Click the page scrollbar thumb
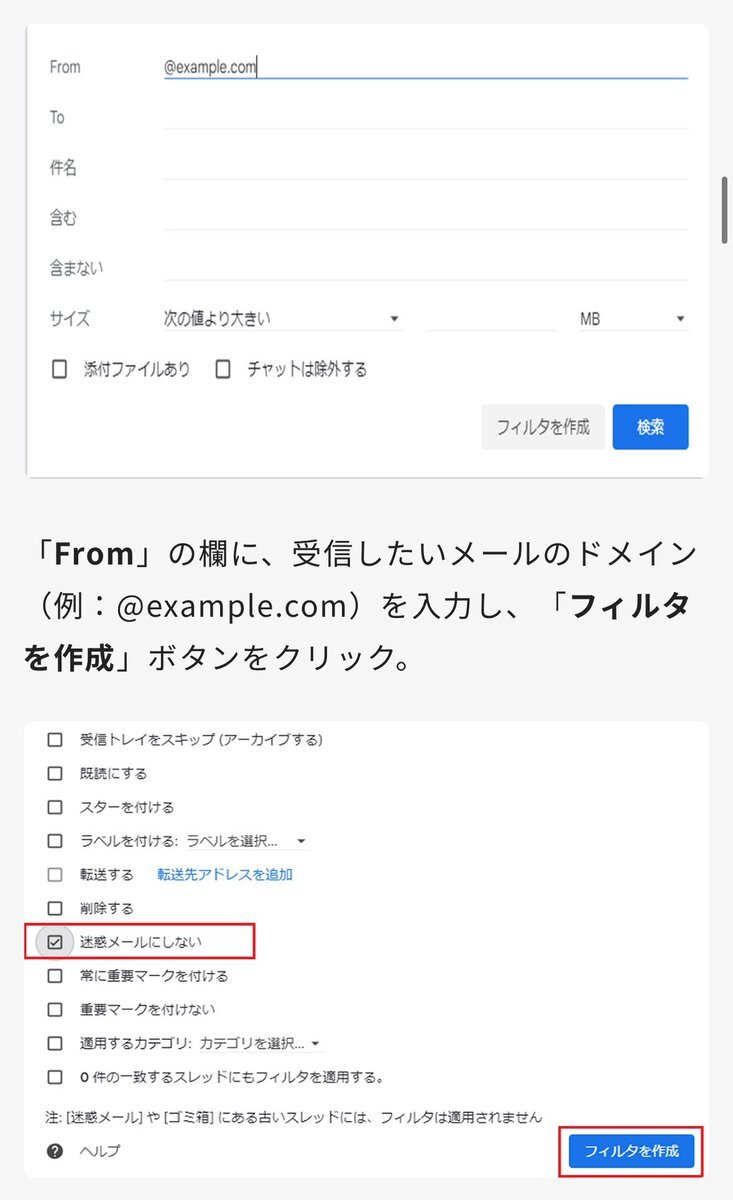The height and width of the screenshot is (1200, 733). (x=725, y=210)
